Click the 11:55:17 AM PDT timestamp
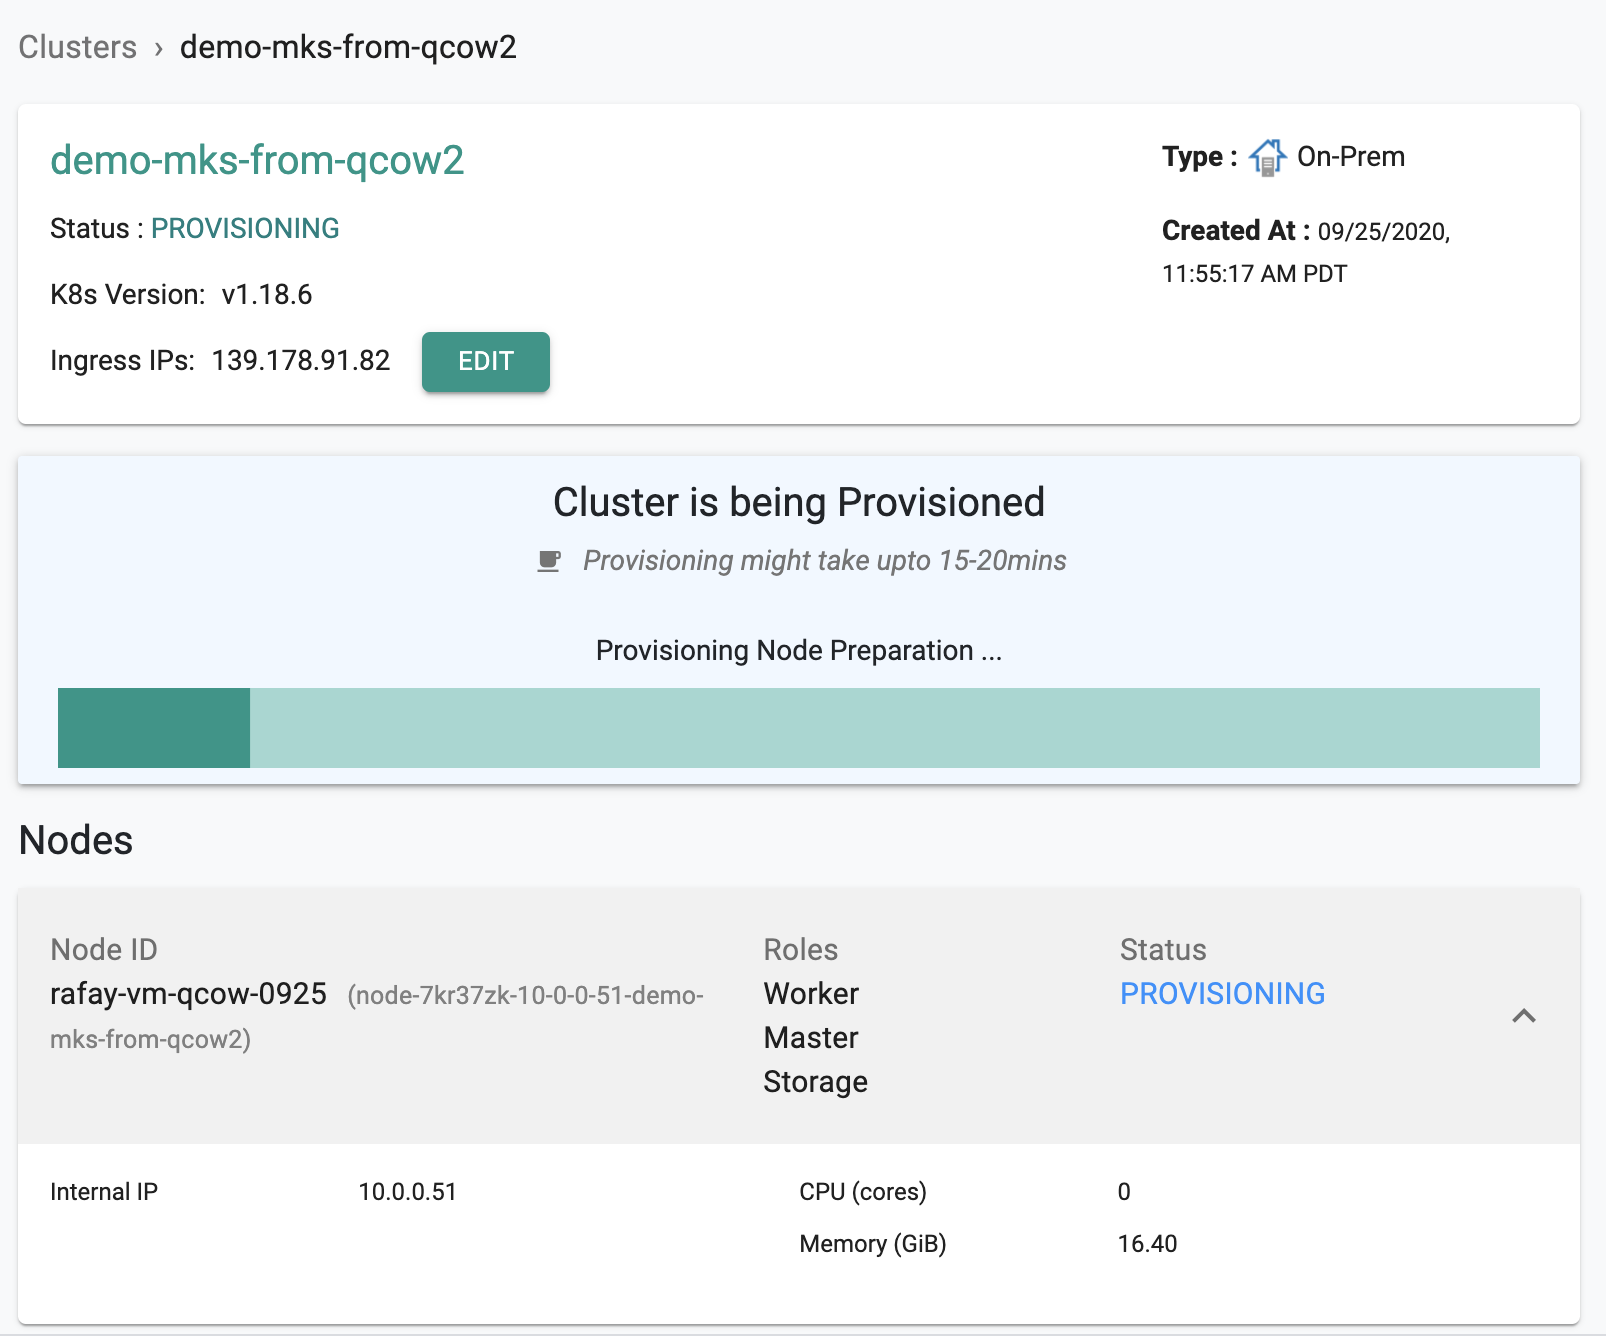The height and width of the screenshot is (1342, 1606). (x=1255, y=274)
